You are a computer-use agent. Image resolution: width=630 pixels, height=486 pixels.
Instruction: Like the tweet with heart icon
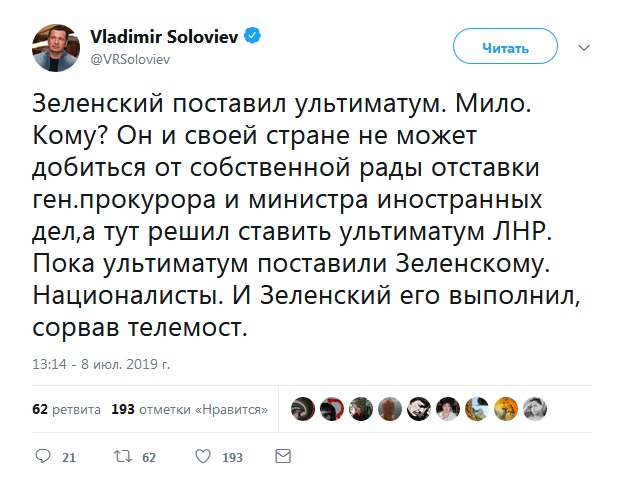point(202,457)
